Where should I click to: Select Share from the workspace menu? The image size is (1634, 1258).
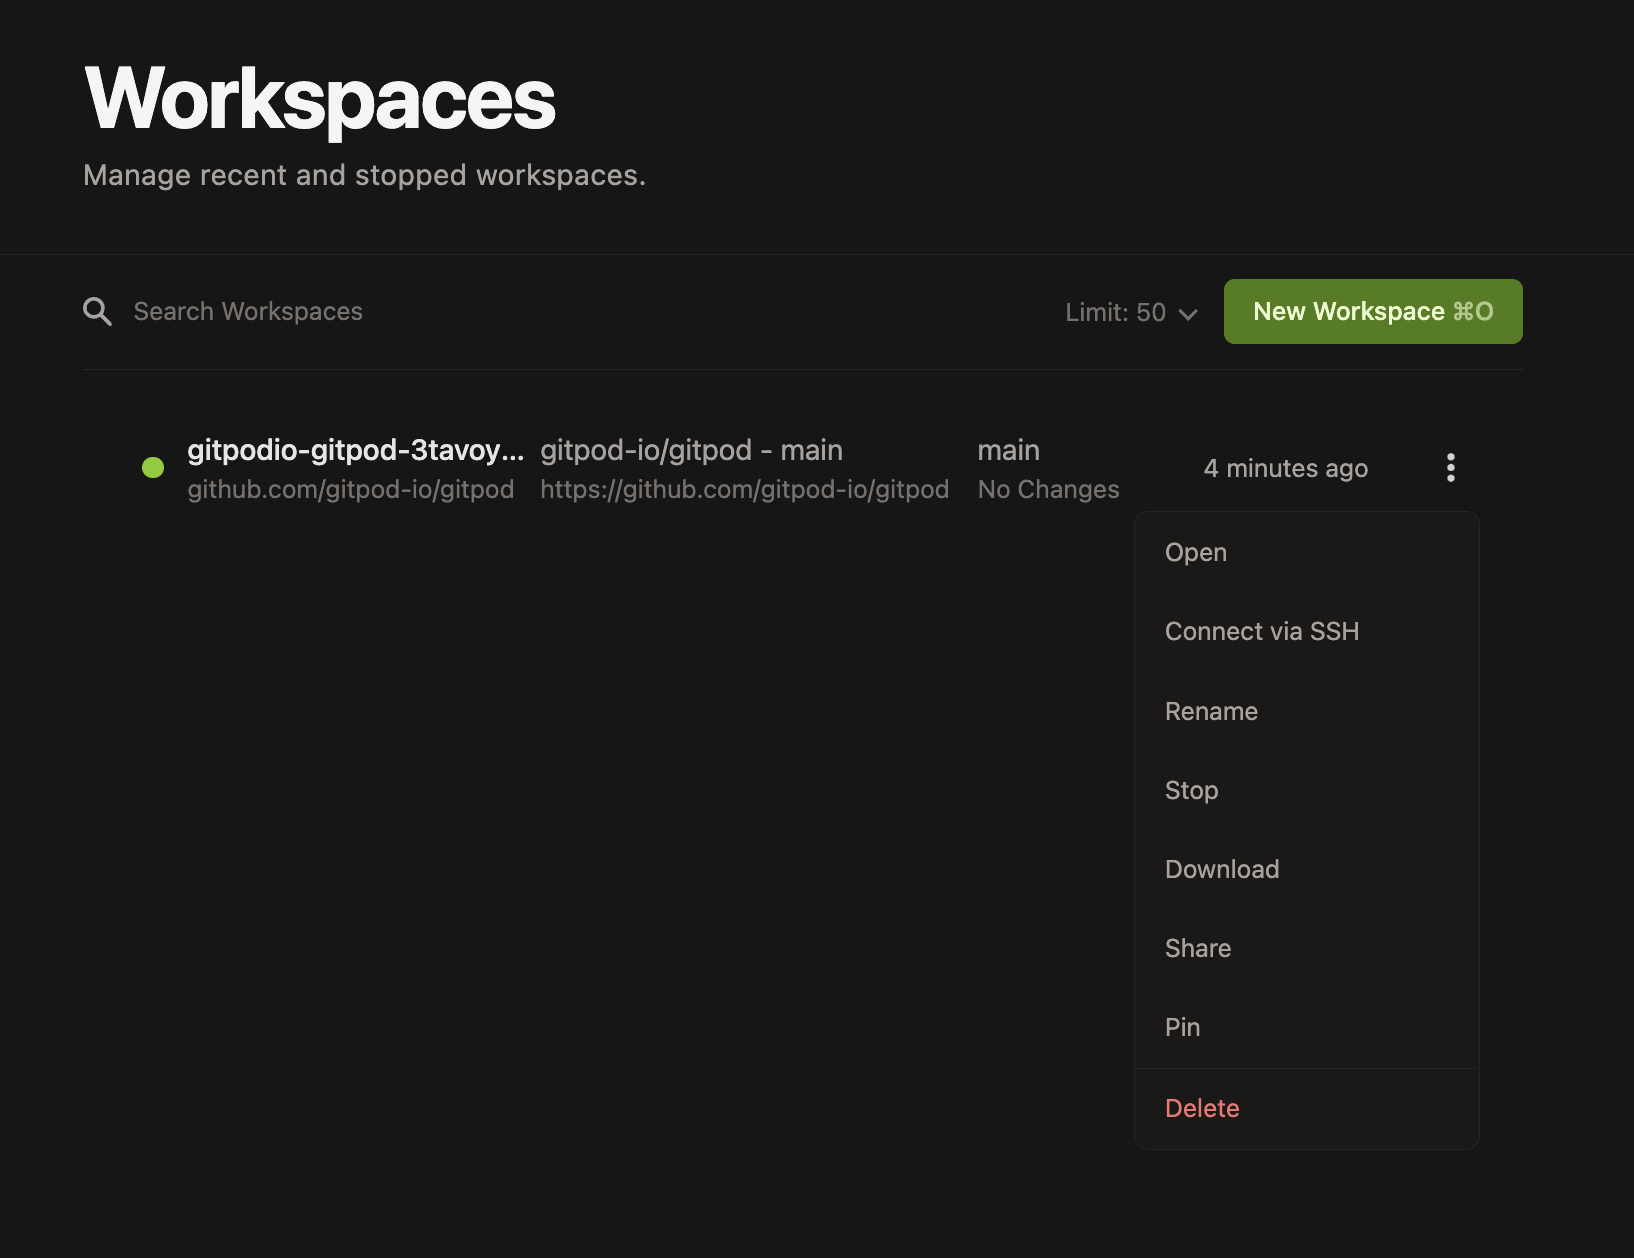1197,948
